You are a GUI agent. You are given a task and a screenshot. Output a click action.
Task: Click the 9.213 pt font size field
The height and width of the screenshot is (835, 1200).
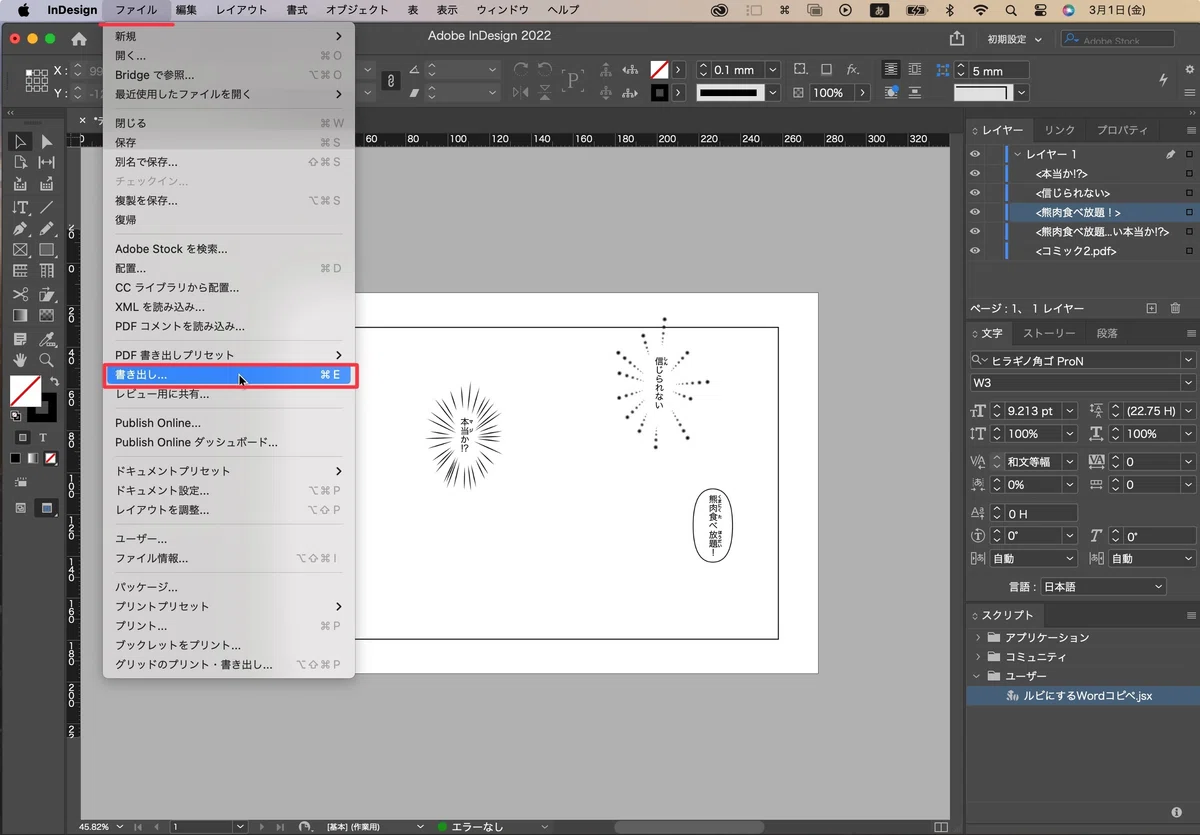pos(1032,411)
